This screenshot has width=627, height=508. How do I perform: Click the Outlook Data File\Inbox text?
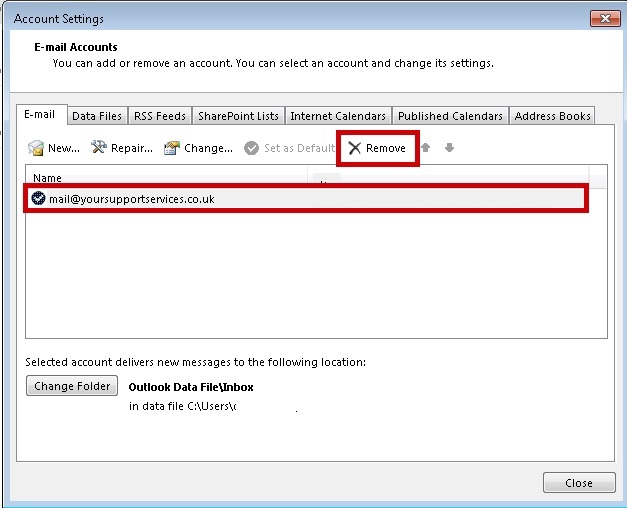191,387
